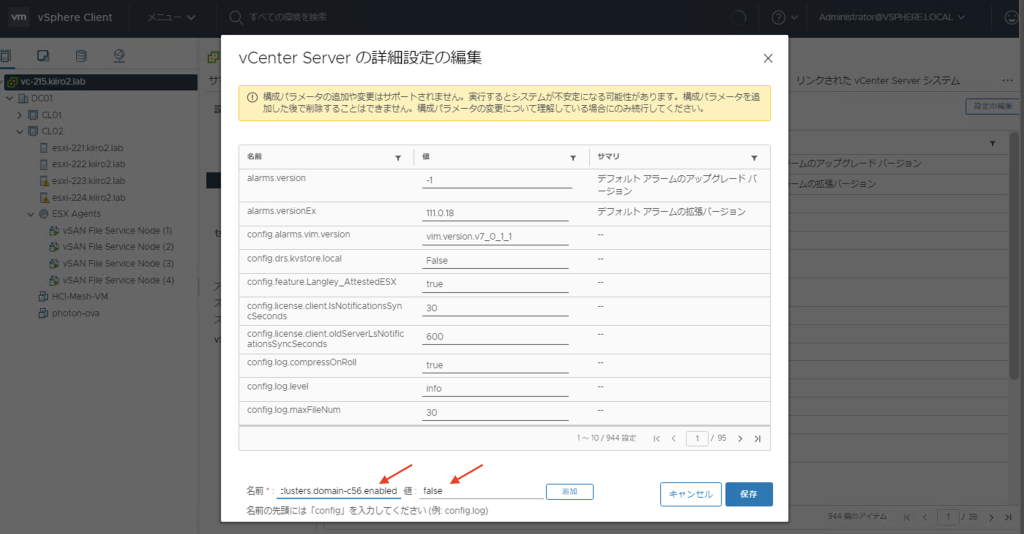Click the 値 parameter value input
The image size is (1024, 534).
pos(481,491)
